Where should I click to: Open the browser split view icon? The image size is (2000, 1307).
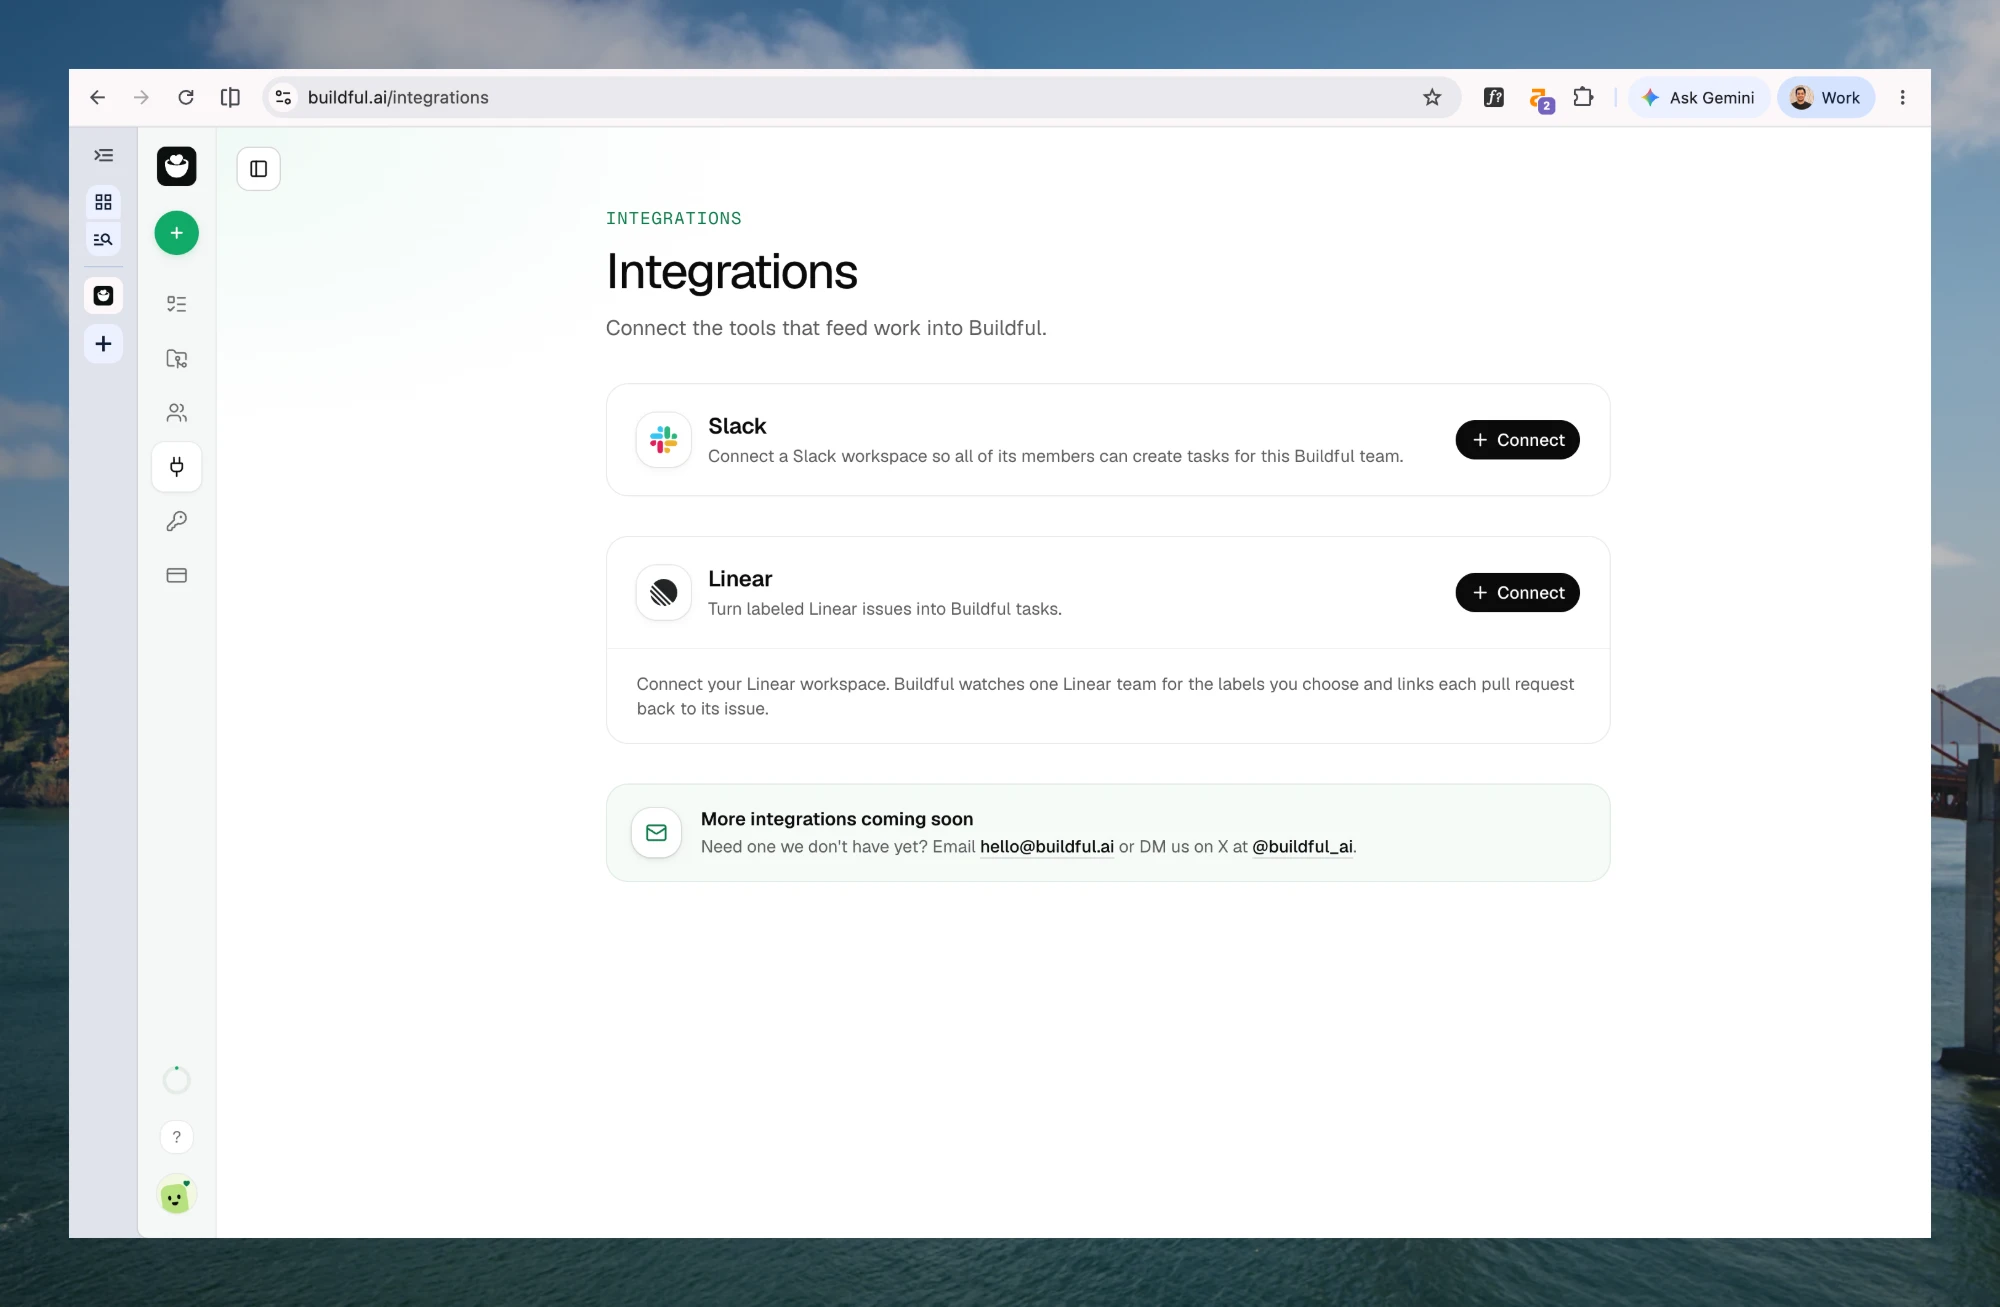[230, 97]
